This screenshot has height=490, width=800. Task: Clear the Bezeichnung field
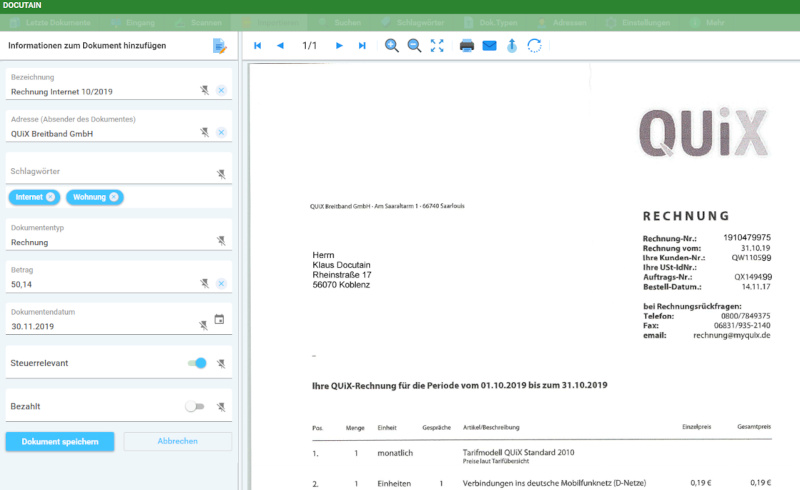pyautogui.click(x=221, y=90)
